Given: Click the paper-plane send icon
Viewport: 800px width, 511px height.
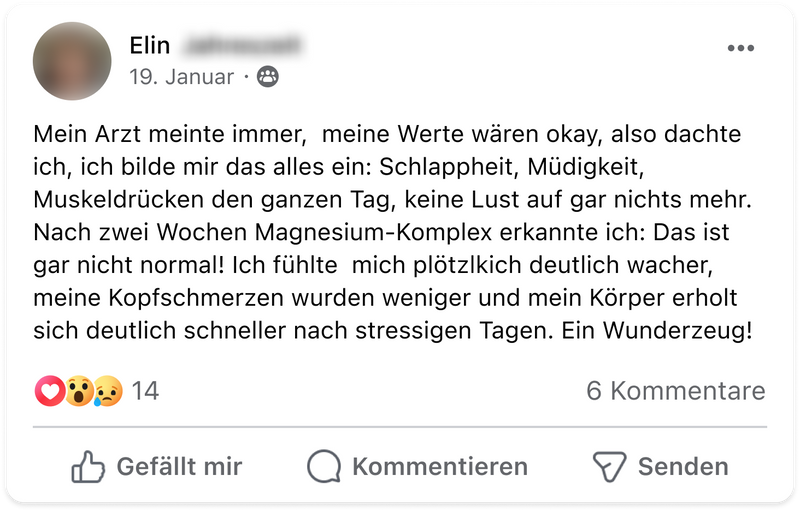Looking at the screenshot, I should coord(609,466).
